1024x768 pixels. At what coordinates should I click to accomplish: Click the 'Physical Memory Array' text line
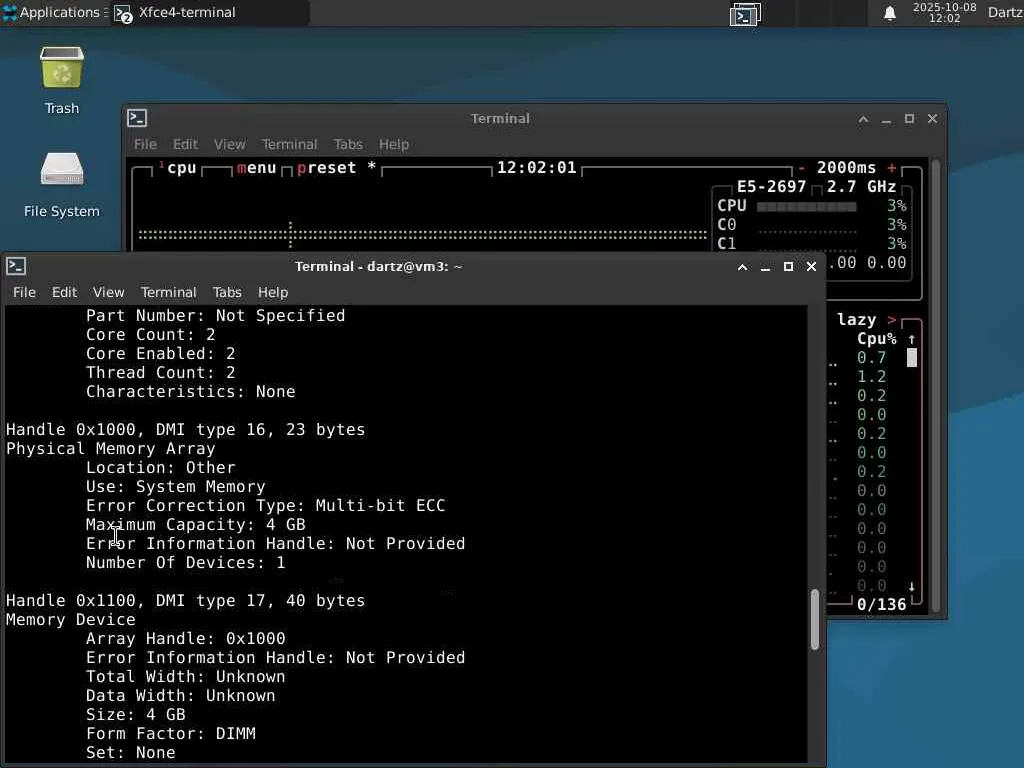(110, 449)
